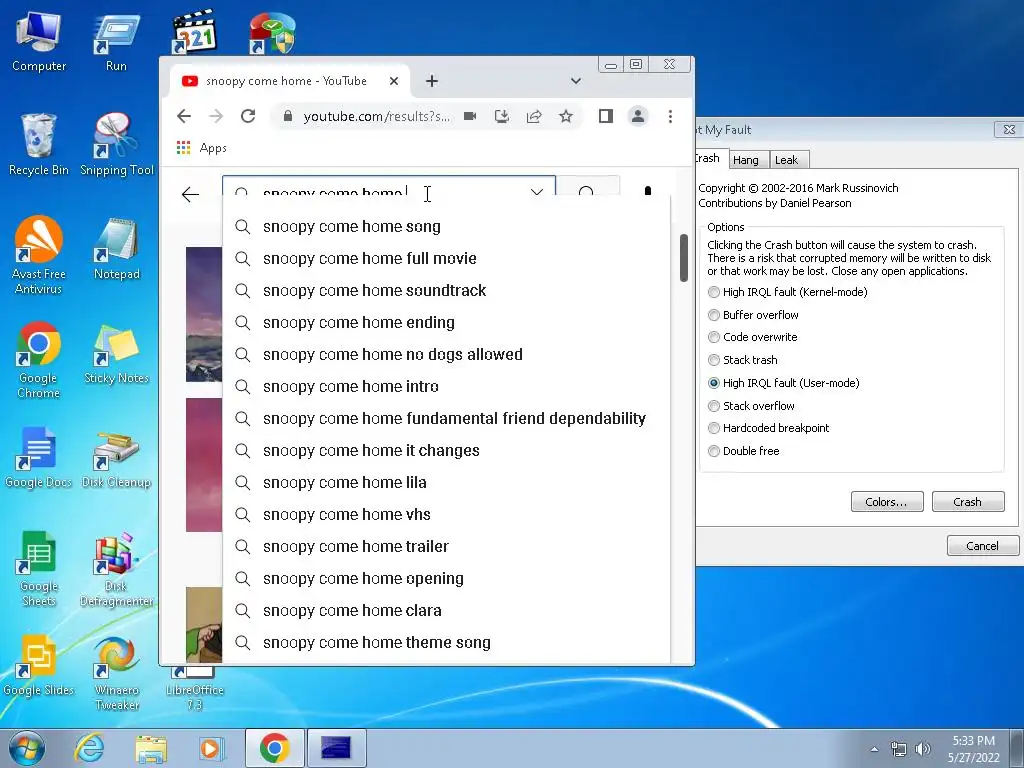
Task: Click the camera icon in the address bar
Action: pos(470,116)
